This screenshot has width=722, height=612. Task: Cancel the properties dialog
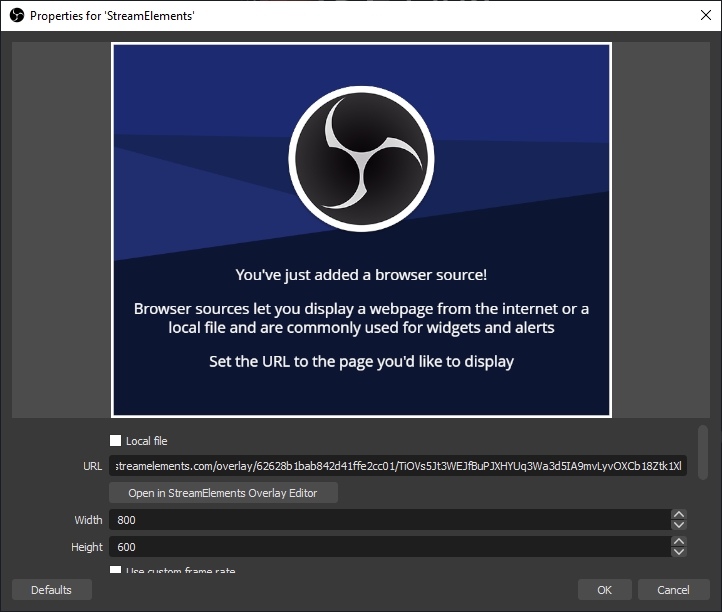[673, 590]
